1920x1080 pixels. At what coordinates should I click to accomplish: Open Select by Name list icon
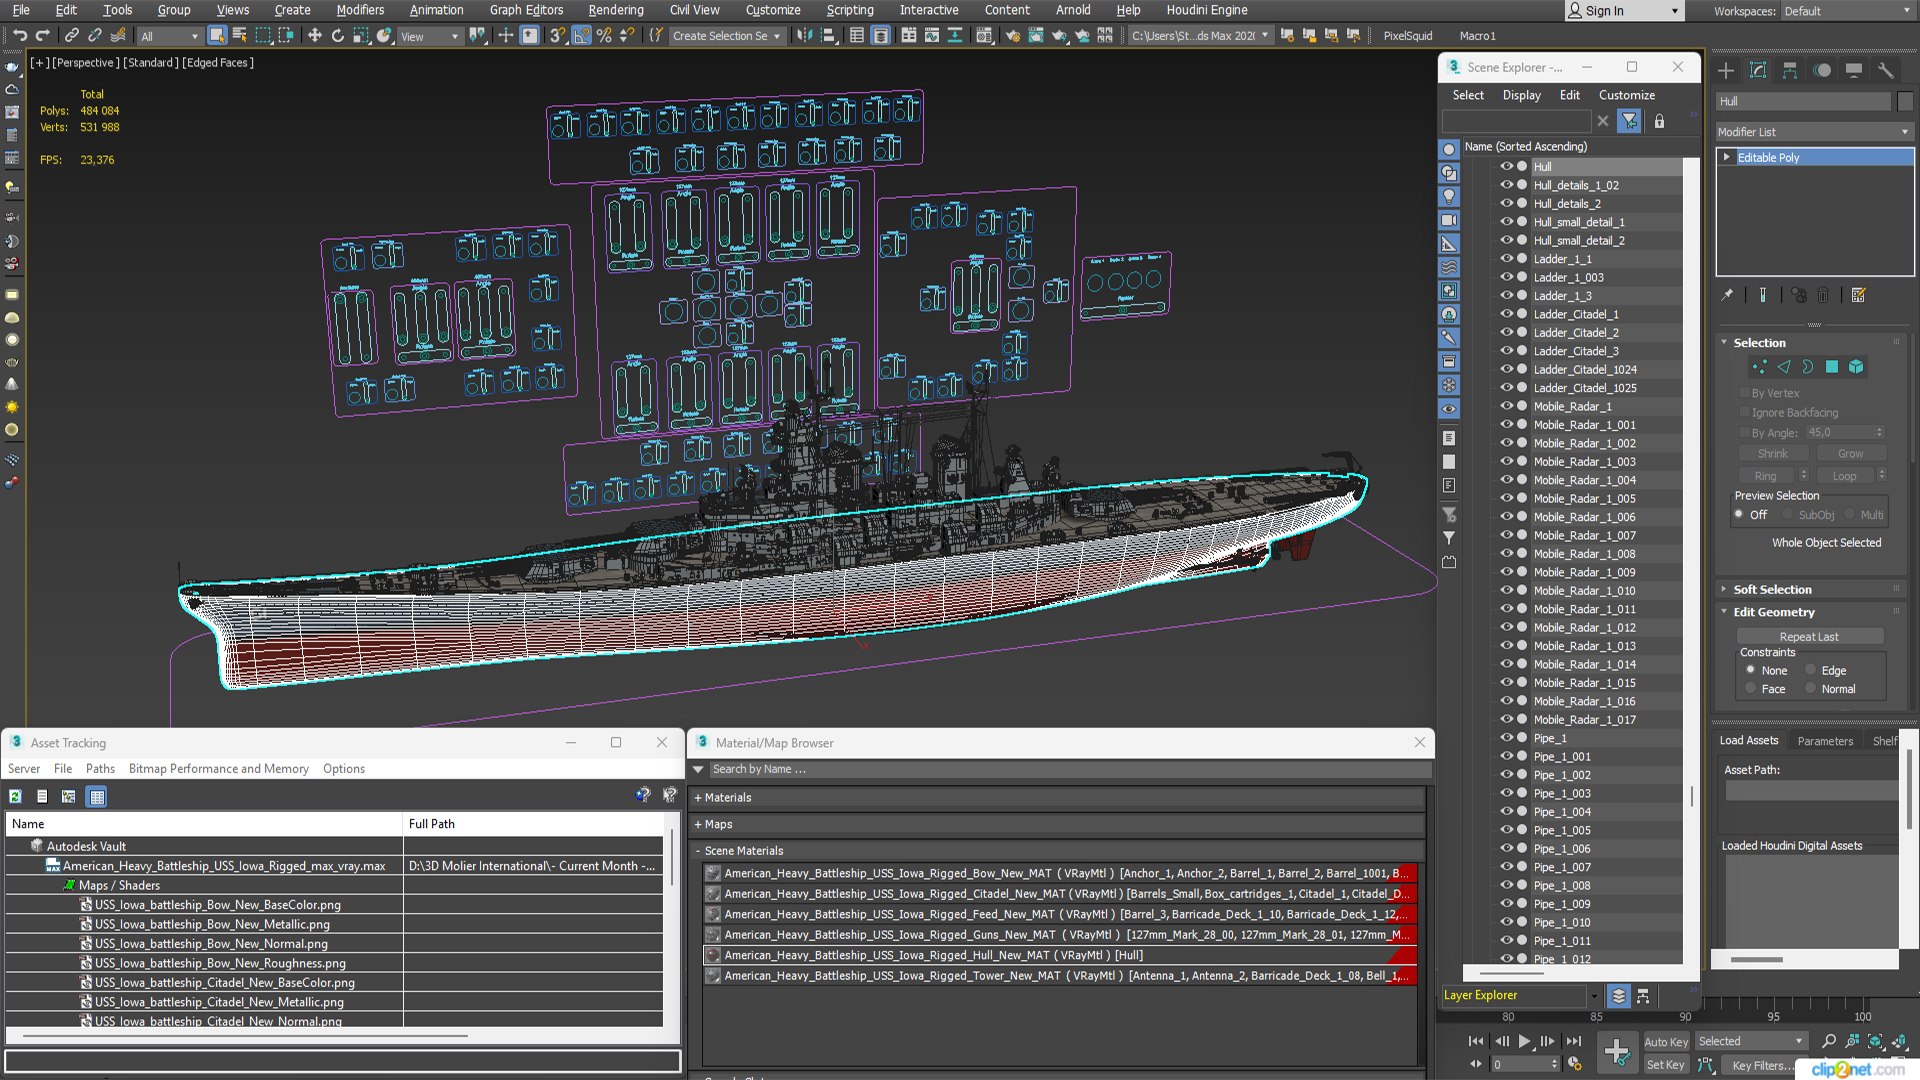(x=240, y=35)
